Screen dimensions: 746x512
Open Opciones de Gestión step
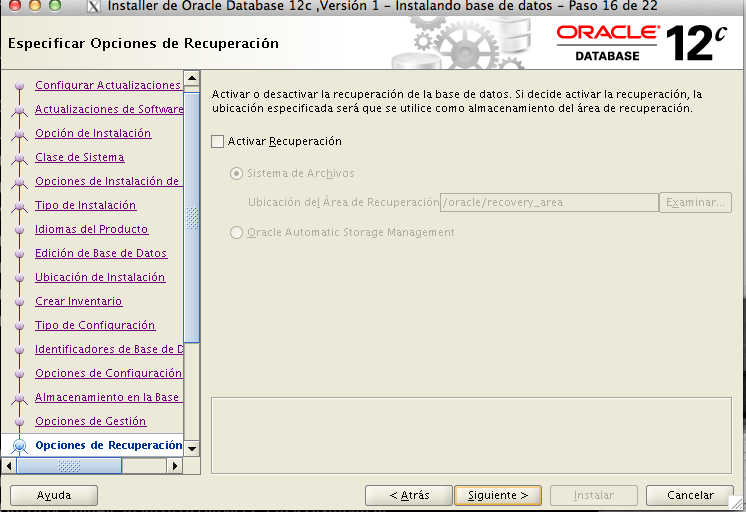point(91,422)
